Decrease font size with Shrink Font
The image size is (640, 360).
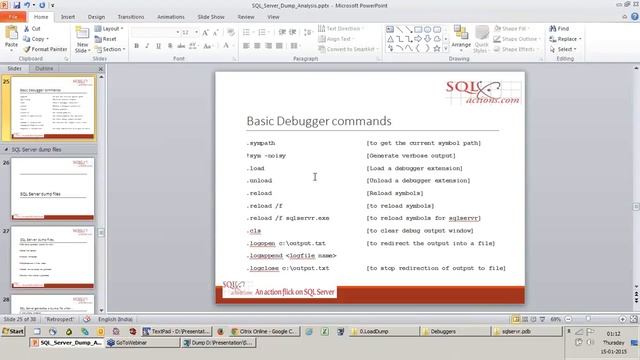coord(216,32)
